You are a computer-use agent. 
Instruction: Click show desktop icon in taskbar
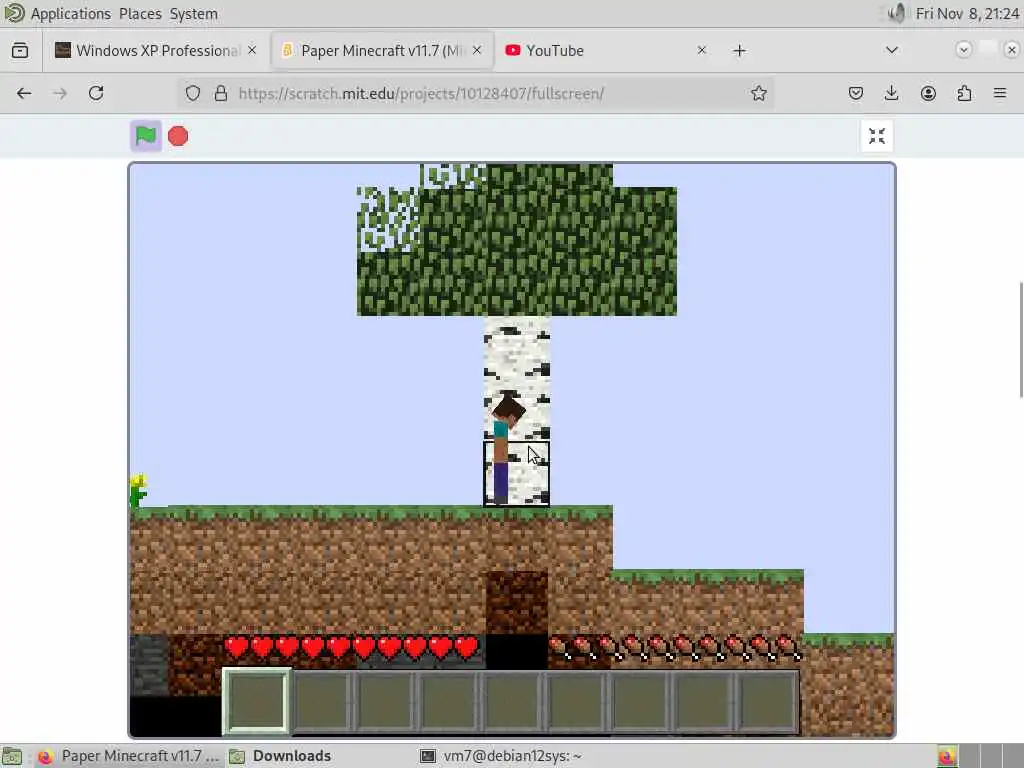(x=12, y=756)
